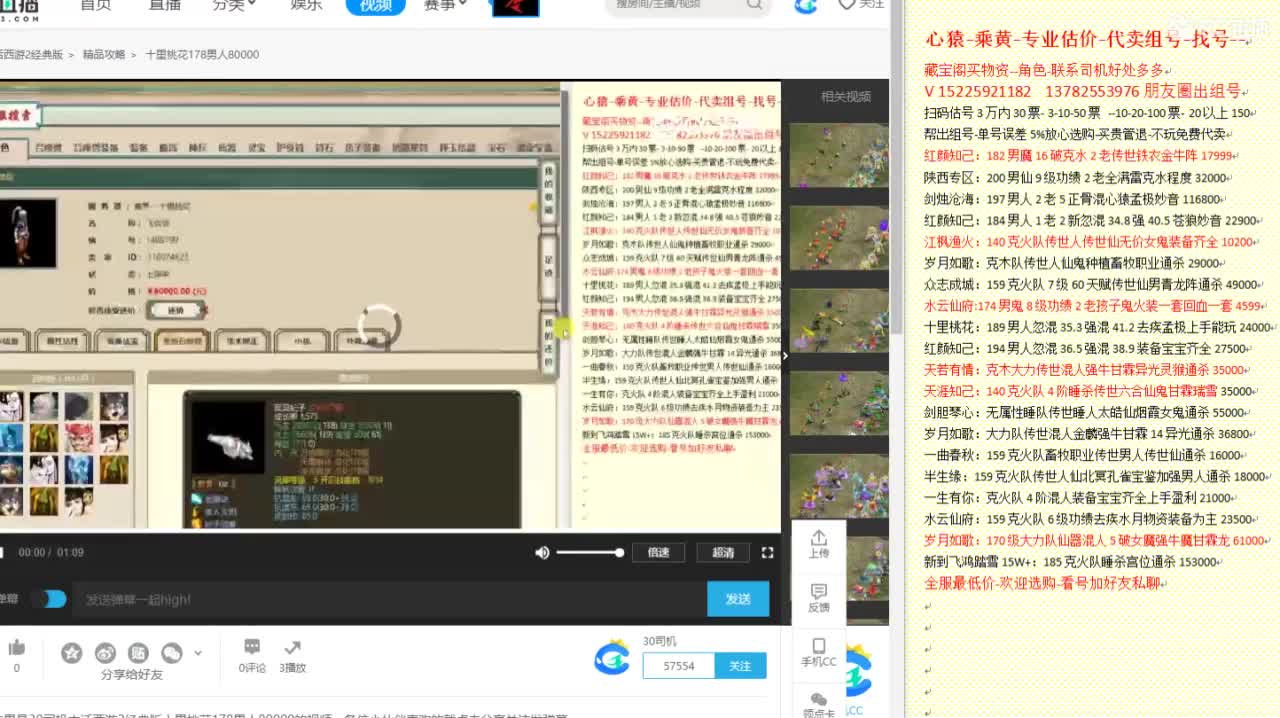Click 天若有情 克木大力 listing line
This screenshot has width=1280, height=718.
click(x=1087, y=370)
